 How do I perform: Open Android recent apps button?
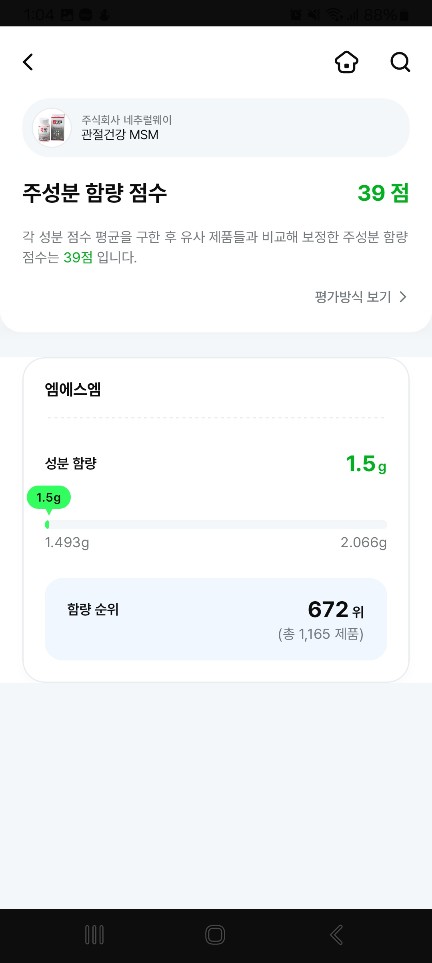(x=94, y=935)
